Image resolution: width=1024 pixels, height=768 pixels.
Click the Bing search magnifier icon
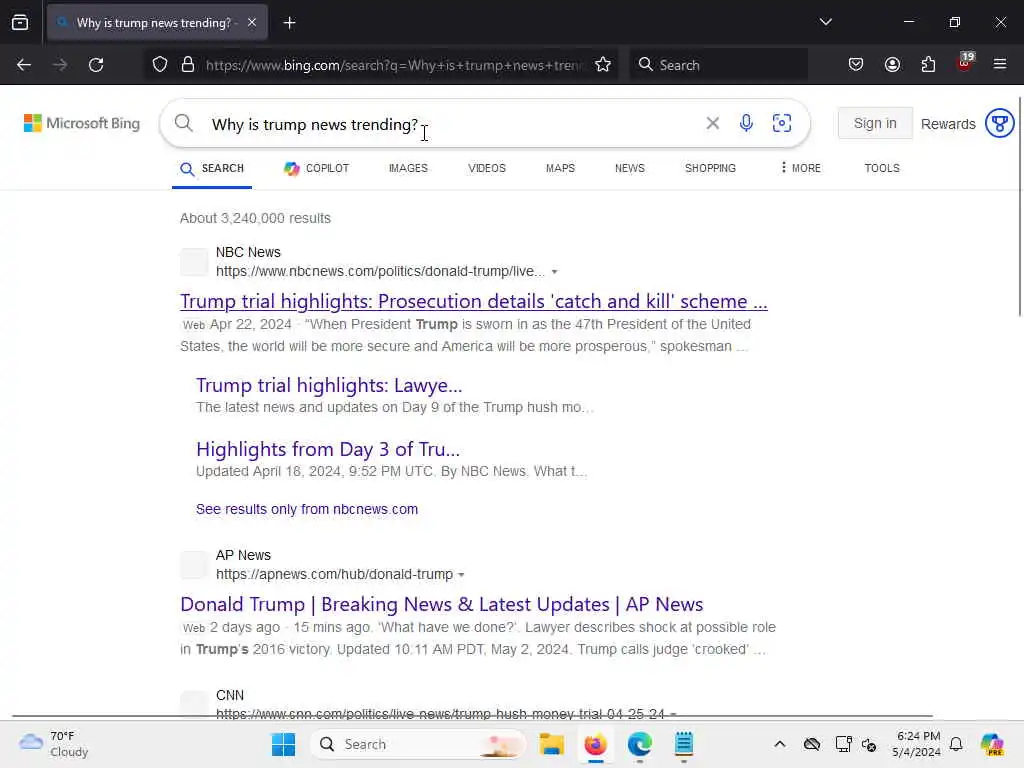pos(184,123)
